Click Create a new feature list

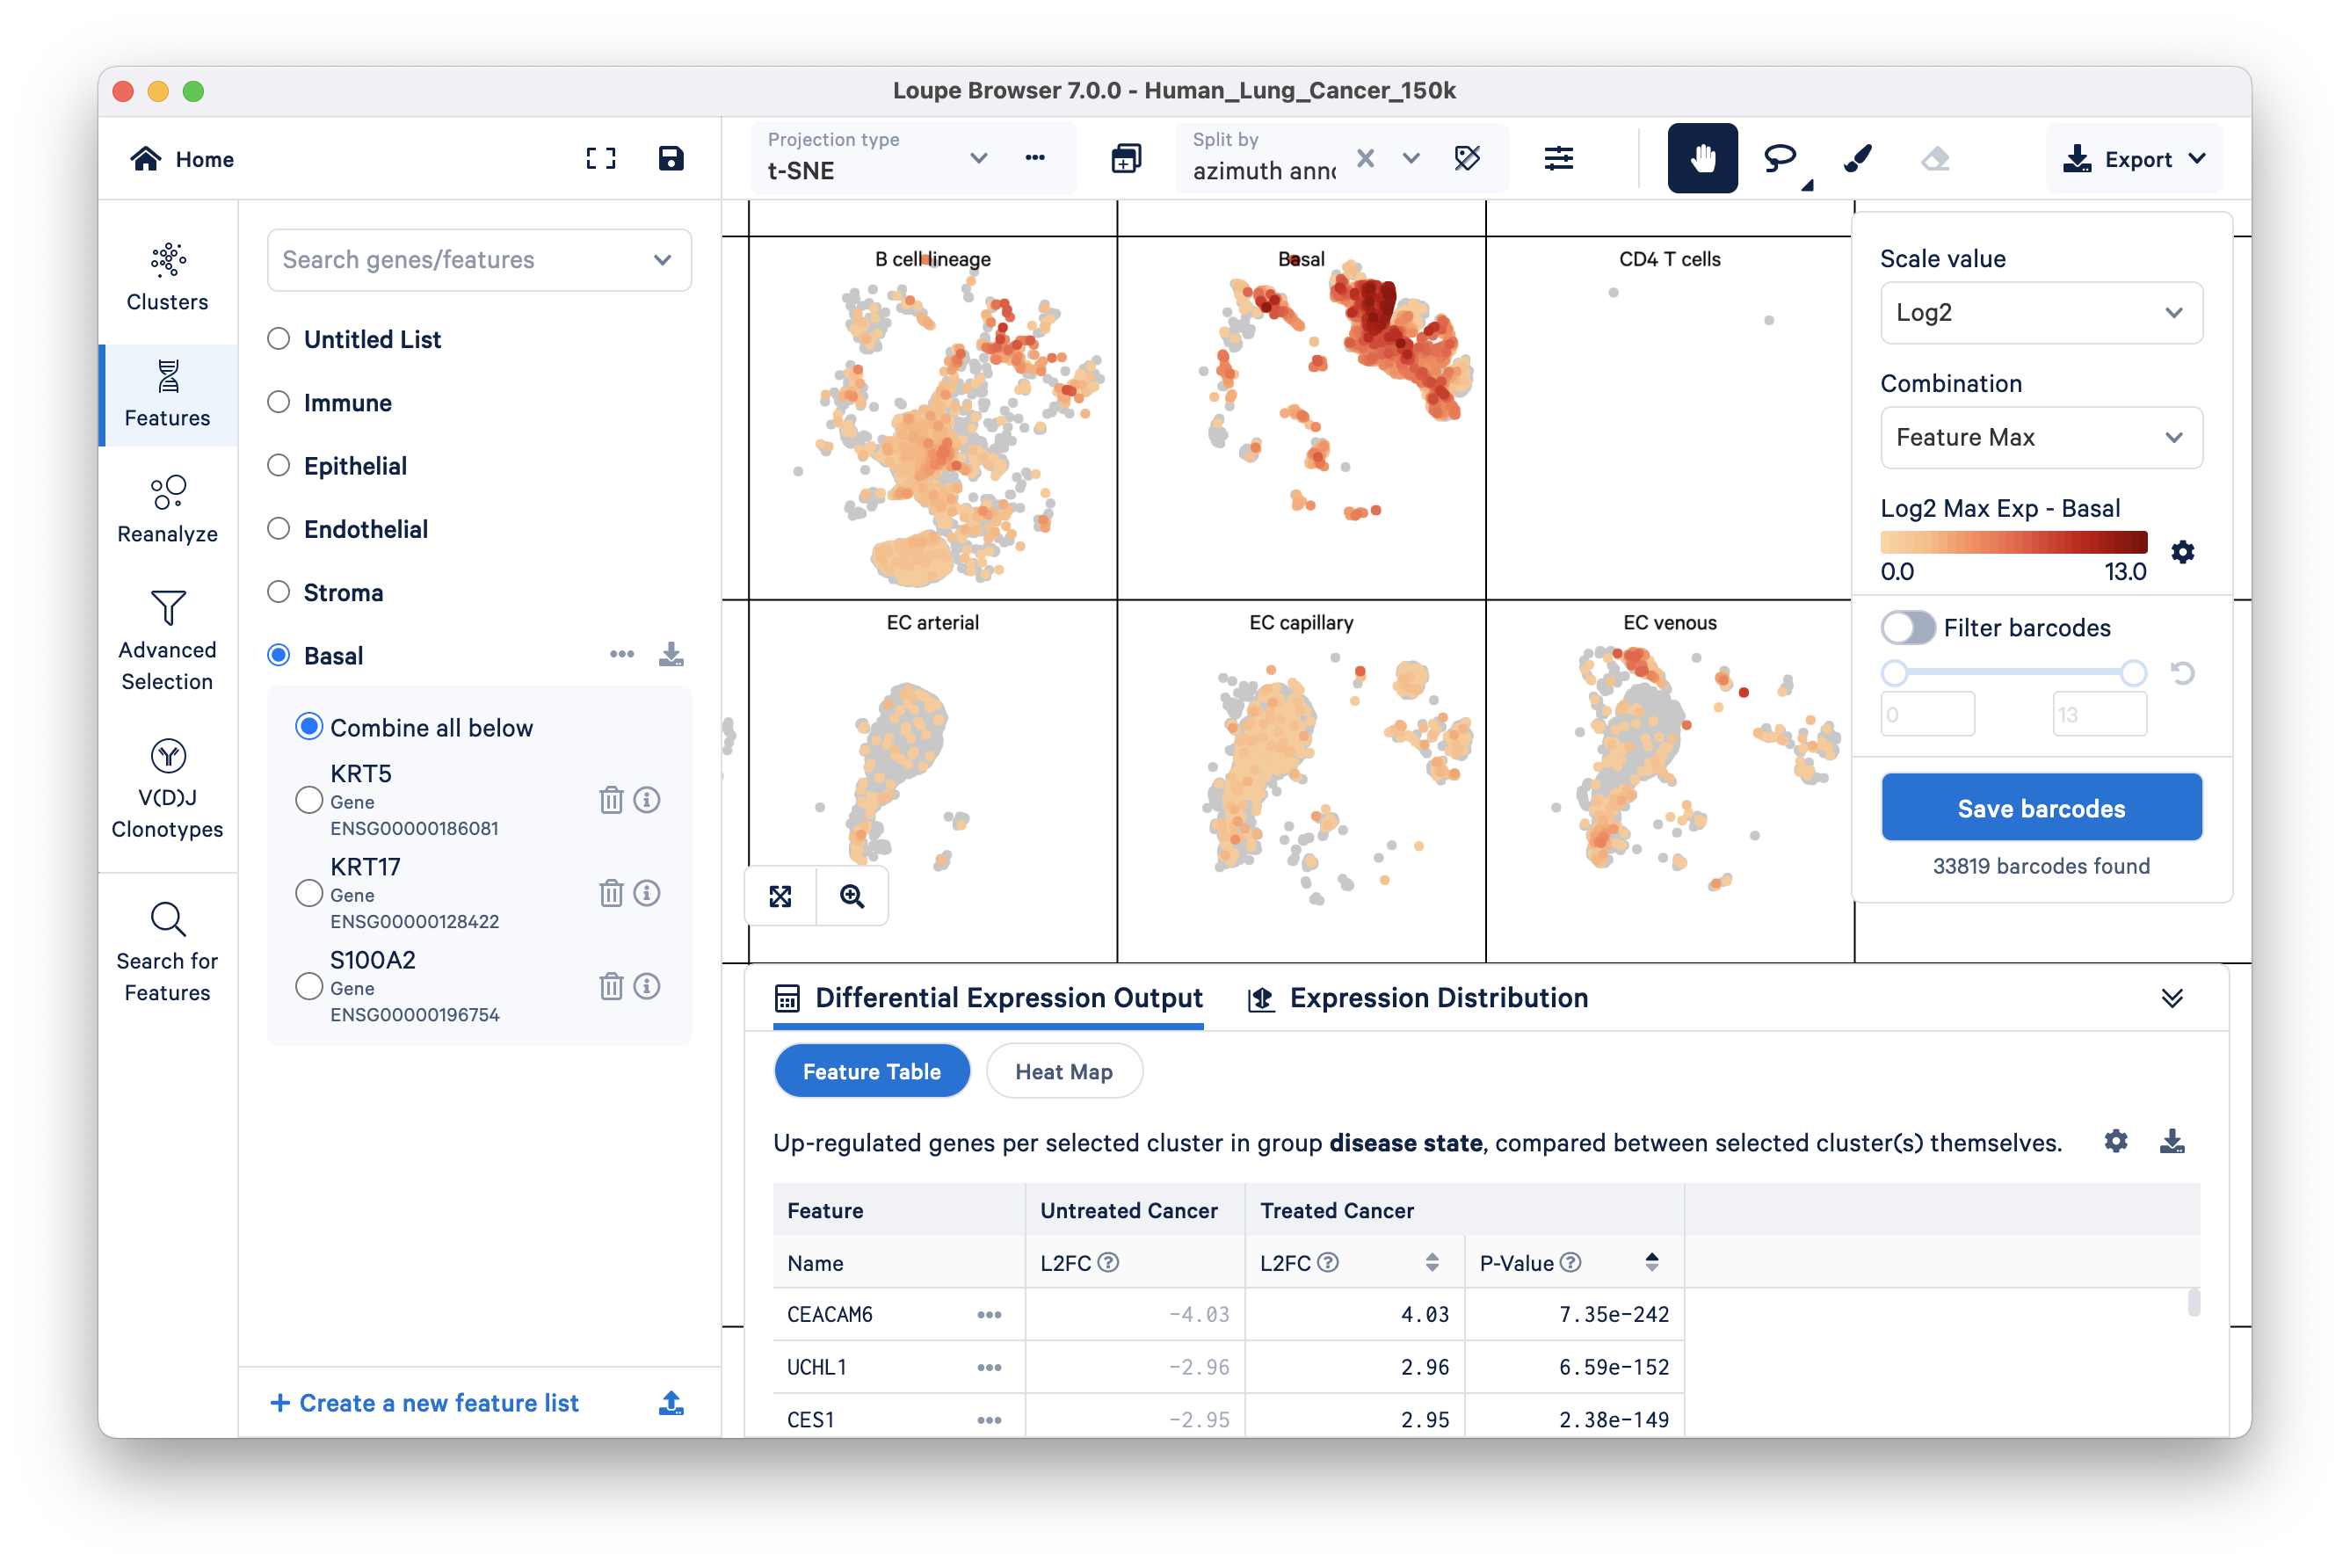coord(425,1402)
